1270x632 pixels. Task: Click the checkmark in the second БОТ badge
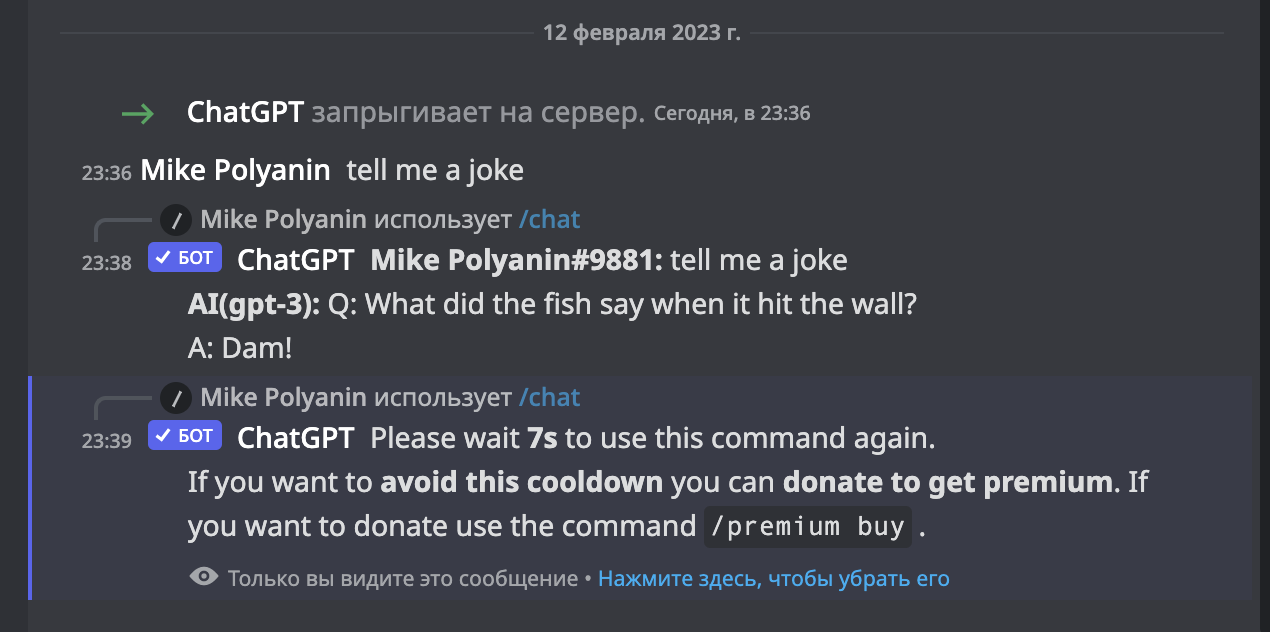tap(163, 435)
